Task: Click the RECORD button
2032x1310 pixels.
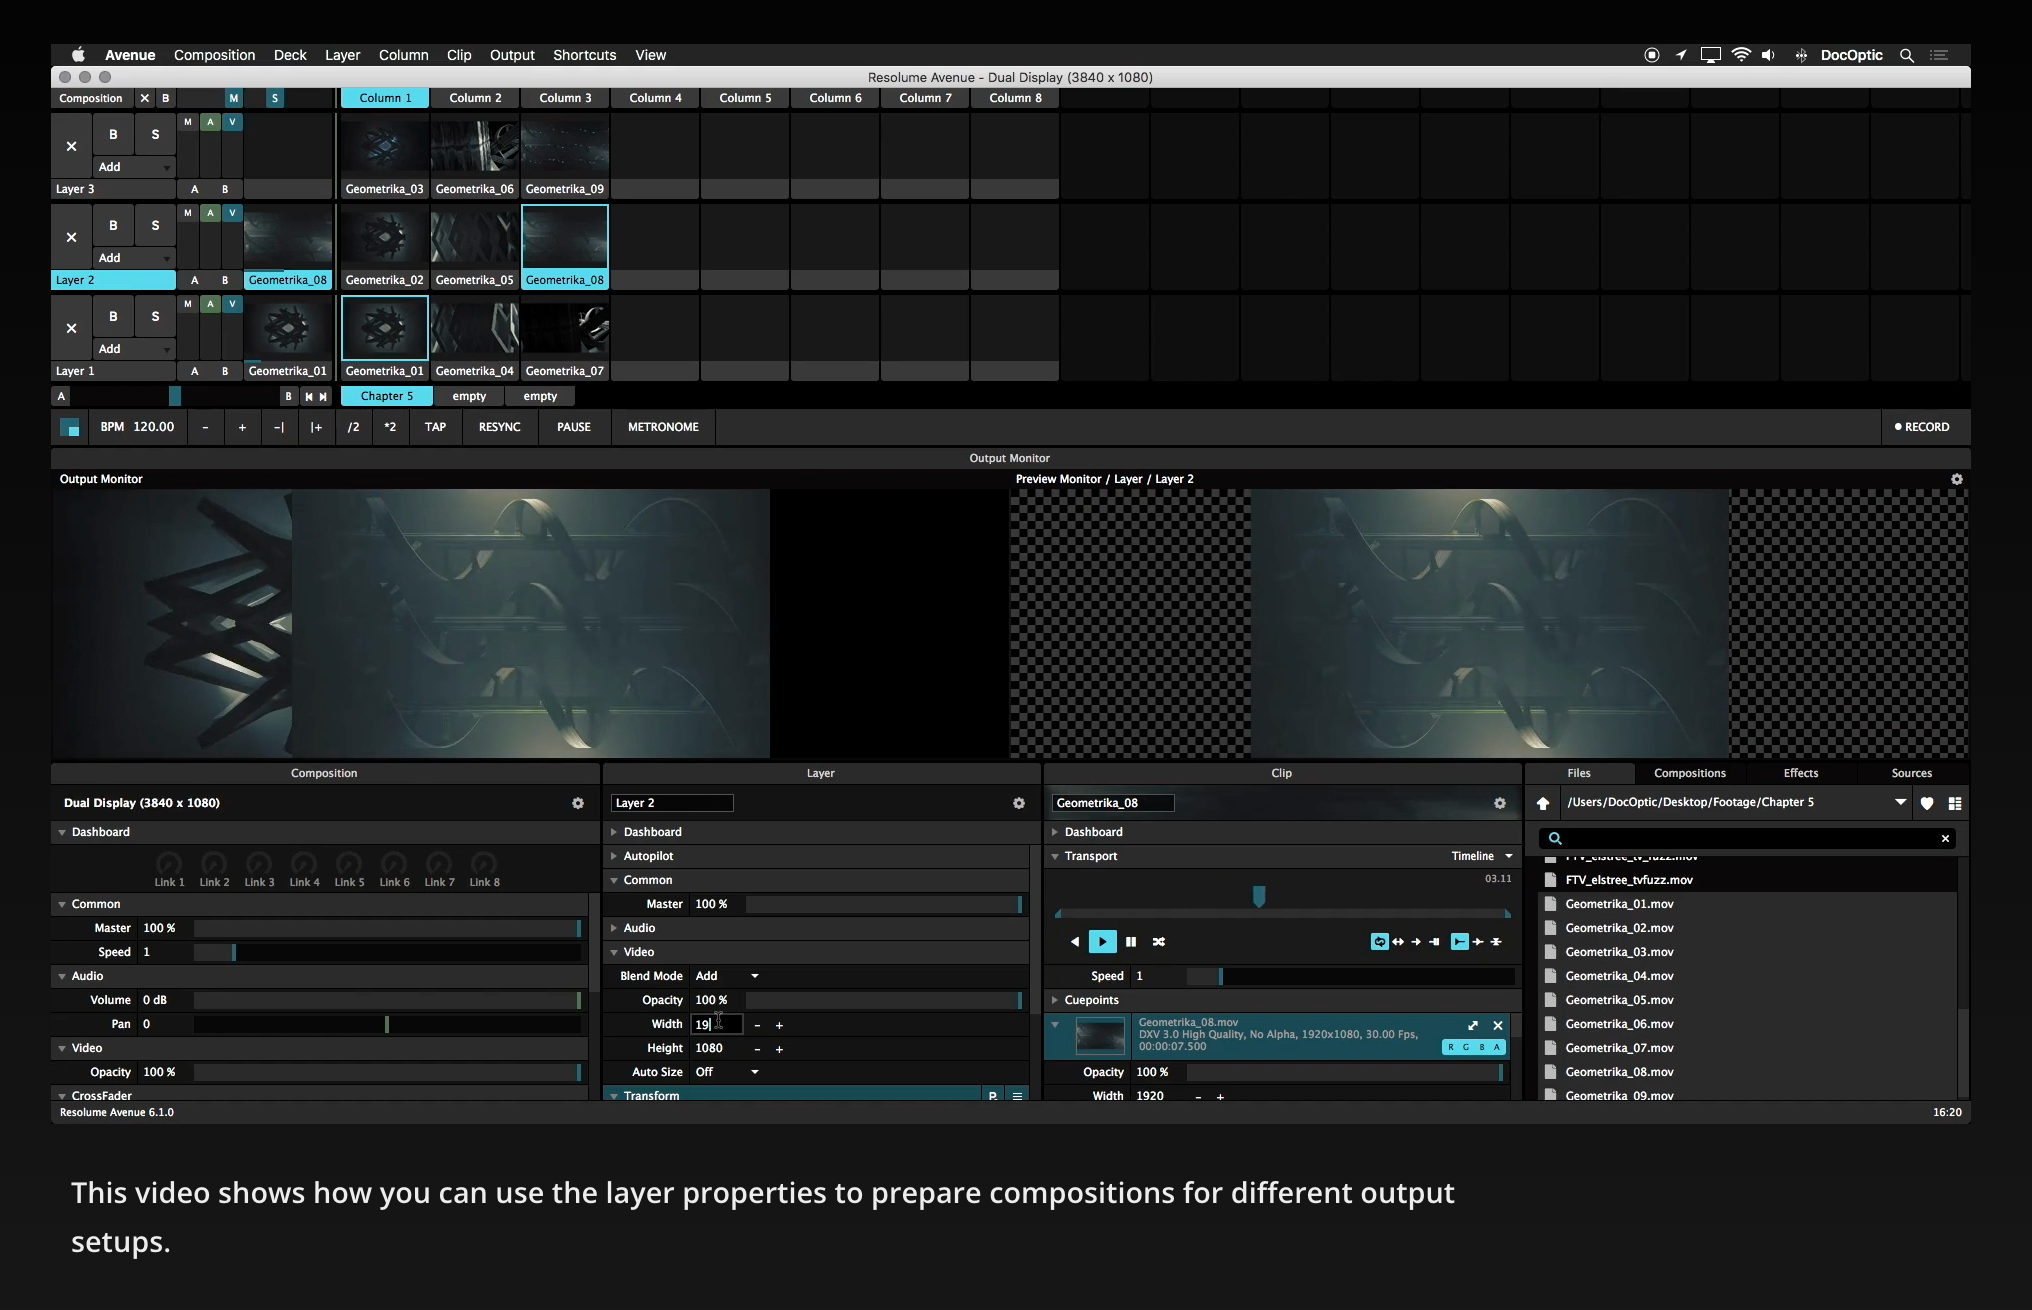Action: point(1921,427)
